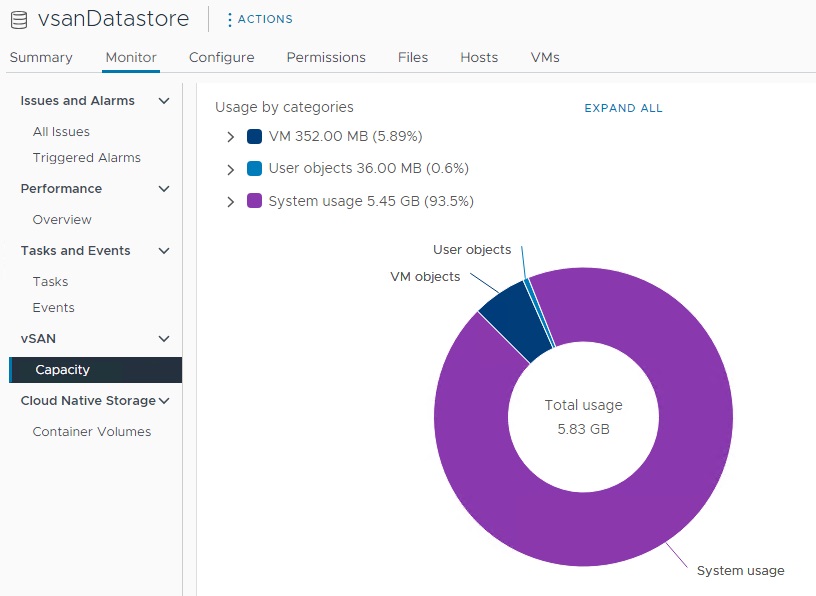Collapse the Issues and Alarms section
This screenshot has height=596, width=816.
(164, 101)
